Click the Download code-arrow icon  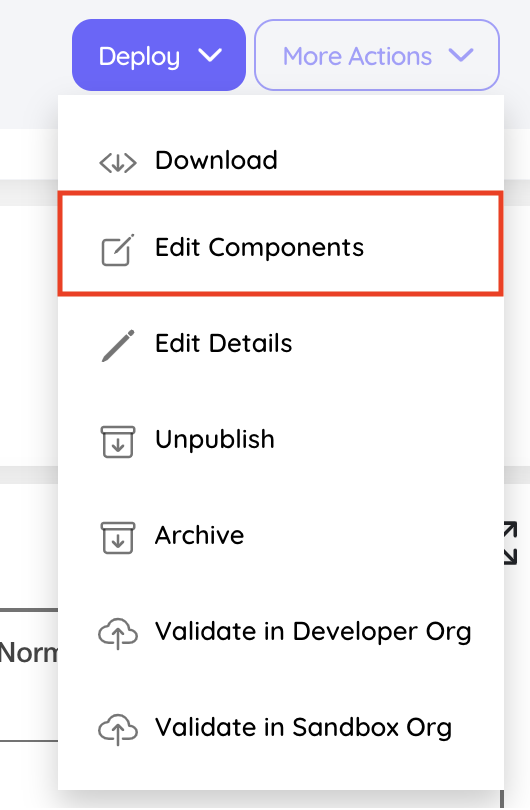(x=118, y=163)
